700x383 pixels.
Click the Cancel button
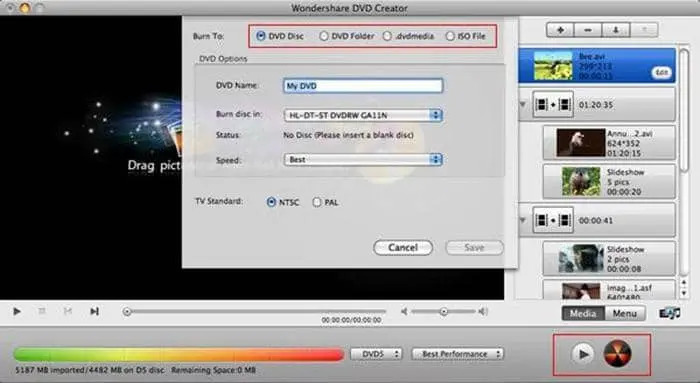[x=403, y=247]
